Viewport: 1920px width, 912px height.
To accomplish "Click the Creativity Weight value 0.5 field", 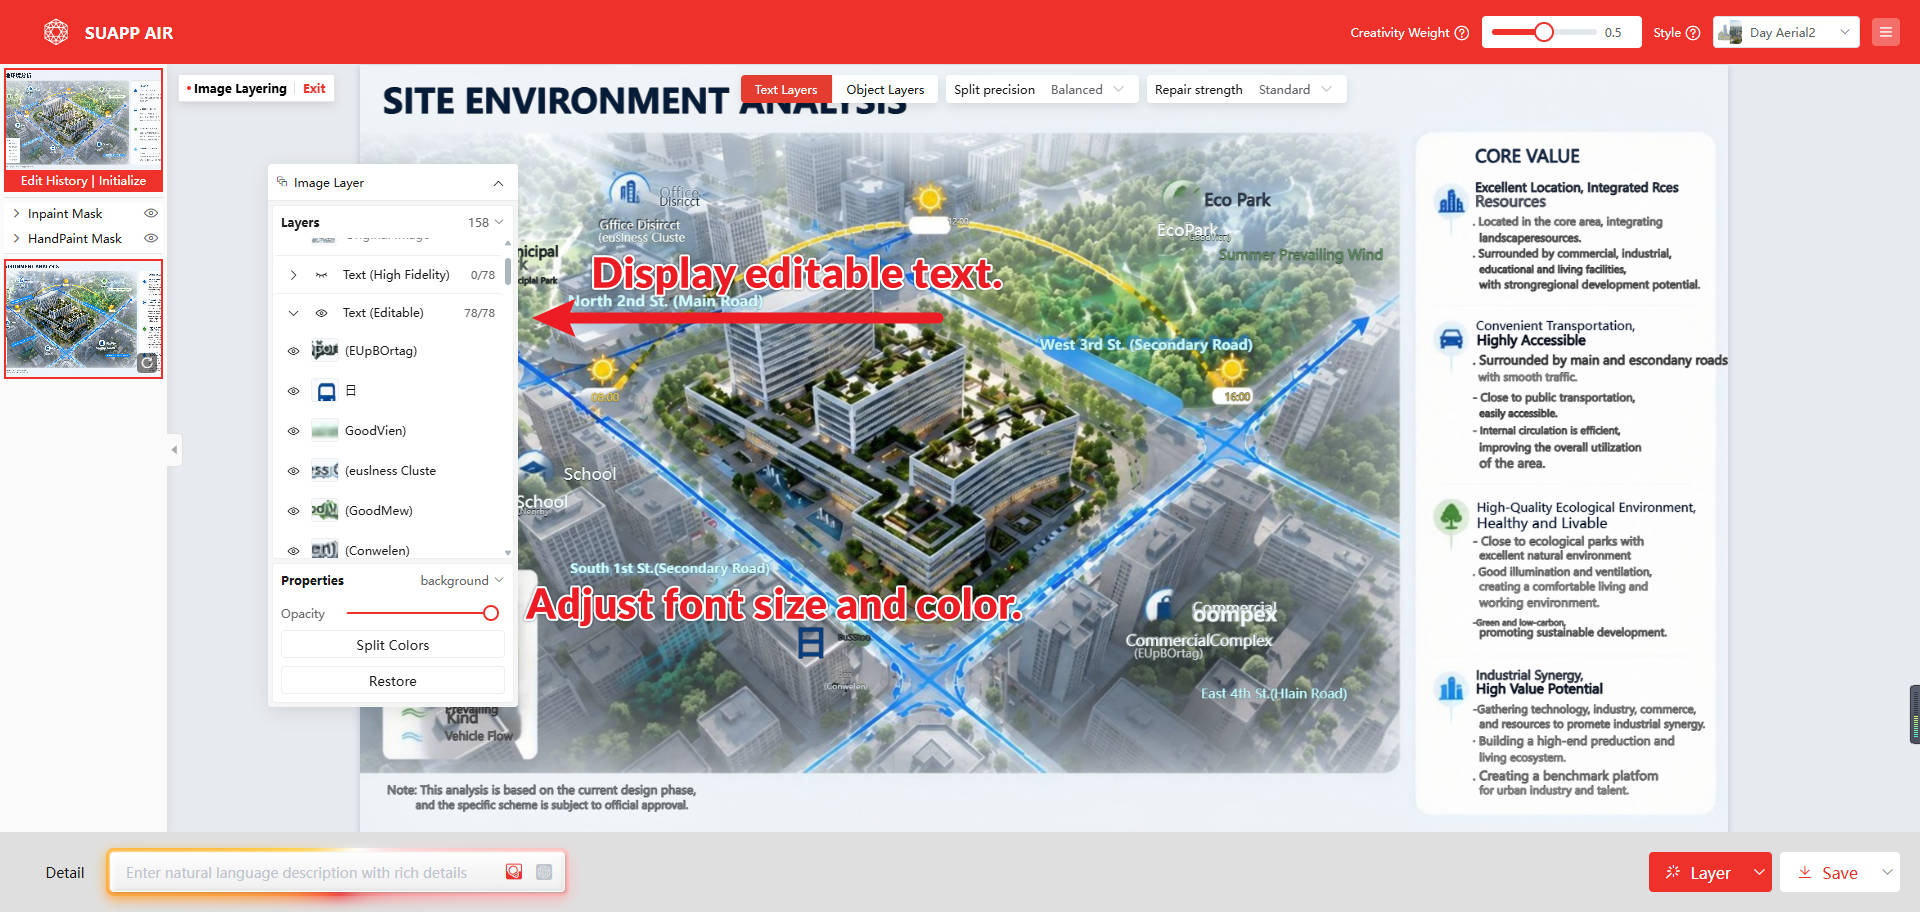I will point(1613,32).
